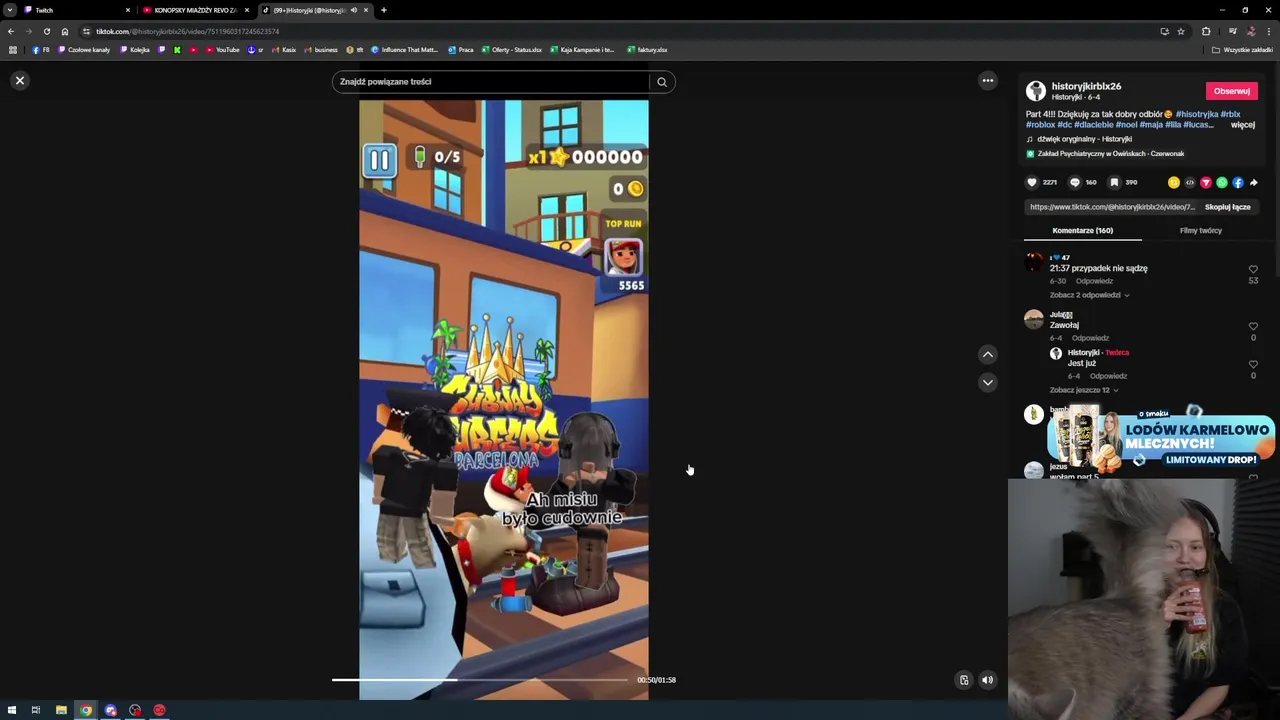Like the '21:37 przypadek nie sądzę' comment
1280x720 pixels.
coord(1253,270)
